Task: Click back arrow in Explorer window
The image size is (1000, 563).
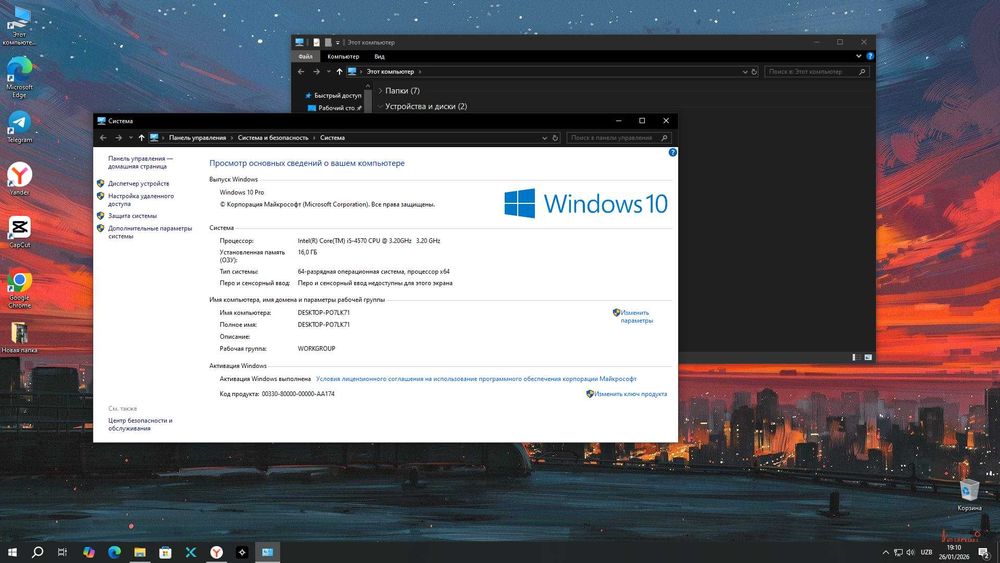Action: click(x=301, y=71)
